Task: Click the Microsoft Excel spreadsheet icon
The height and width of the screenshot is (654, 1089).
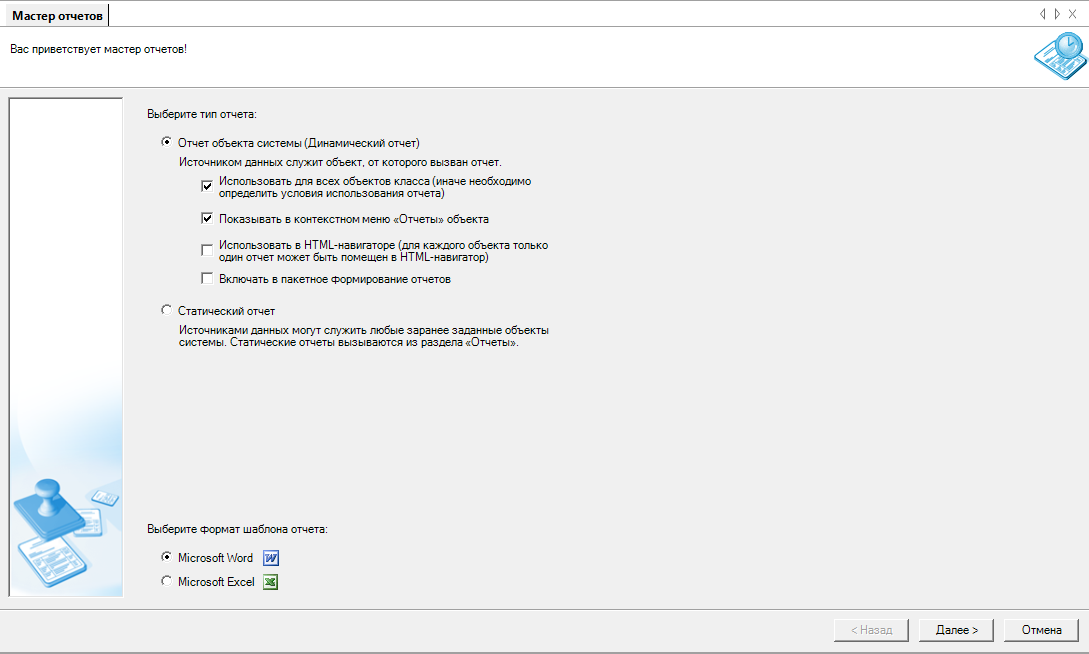Action: [x=270, y=582]
